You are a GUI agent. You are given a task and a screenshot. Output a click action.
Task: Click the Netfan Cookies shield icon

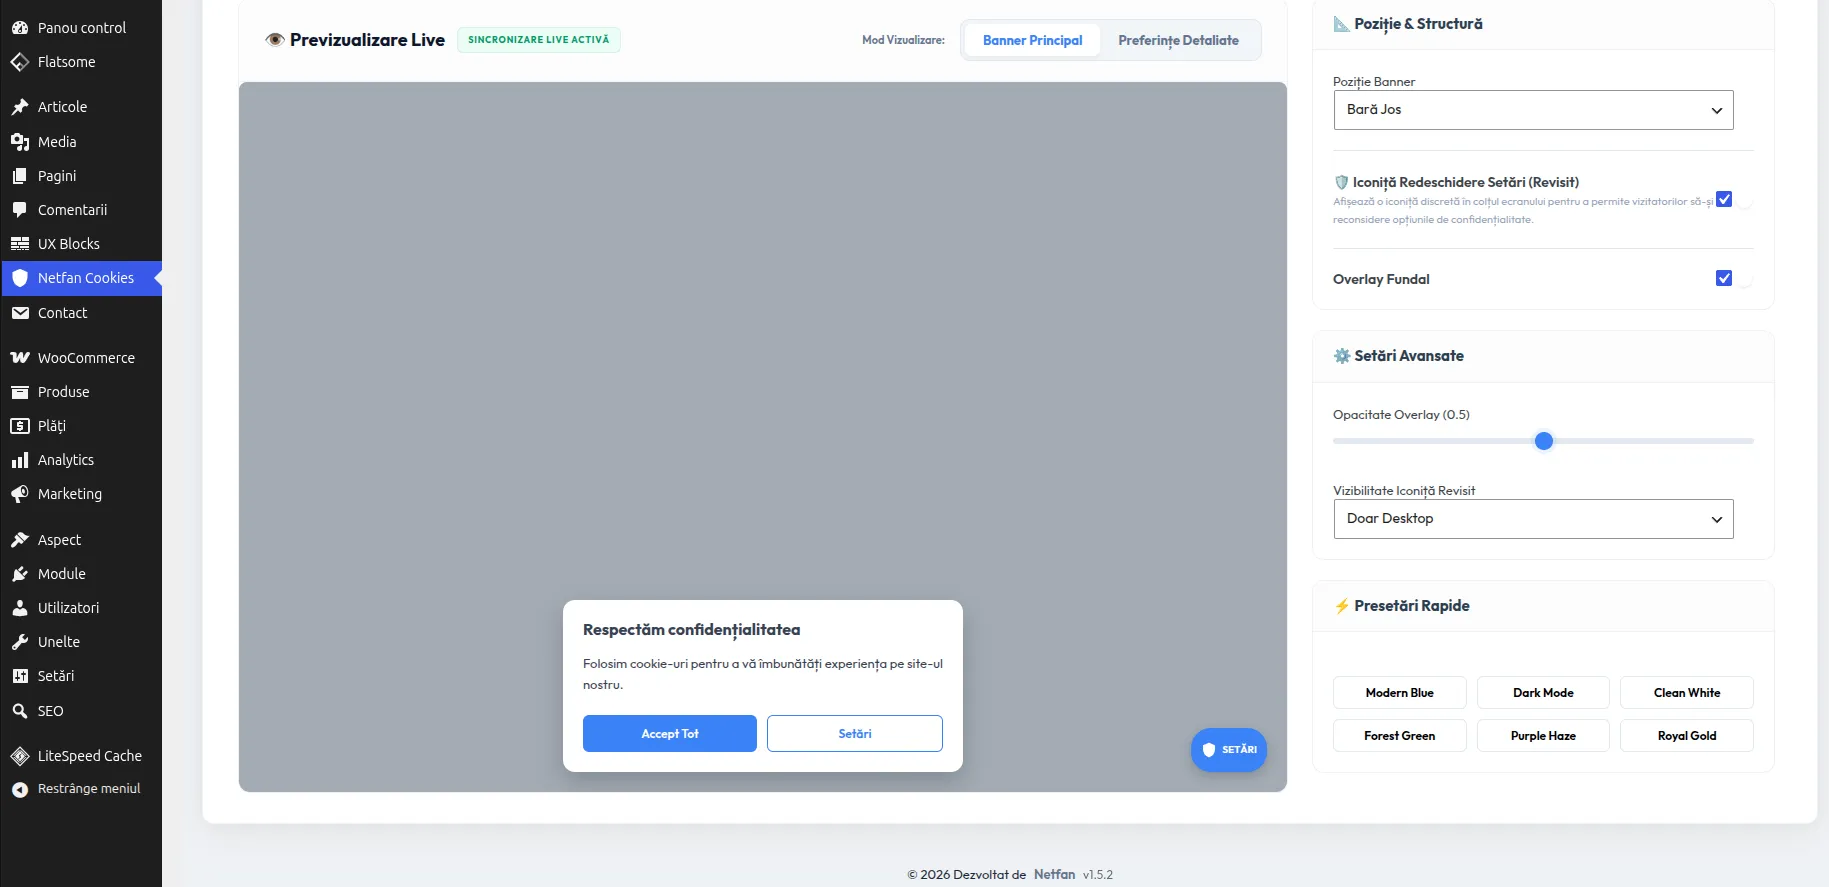(20, 278)
